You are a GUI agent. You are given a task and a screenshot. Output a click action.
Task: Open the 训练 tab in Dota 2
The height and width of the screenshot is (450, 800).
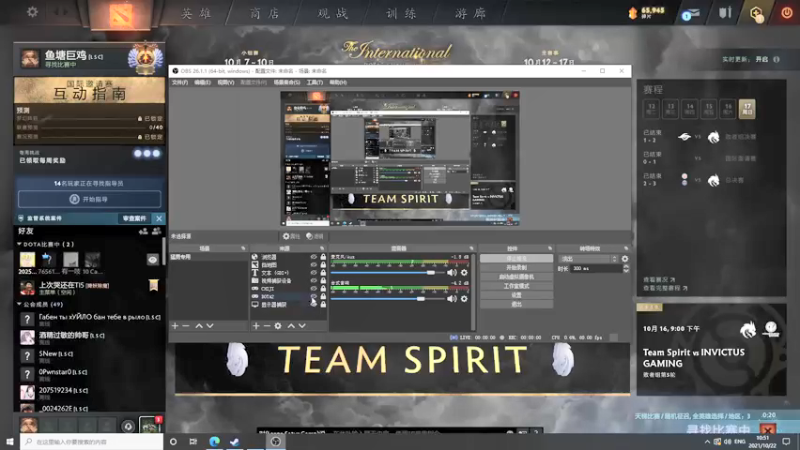402,14
